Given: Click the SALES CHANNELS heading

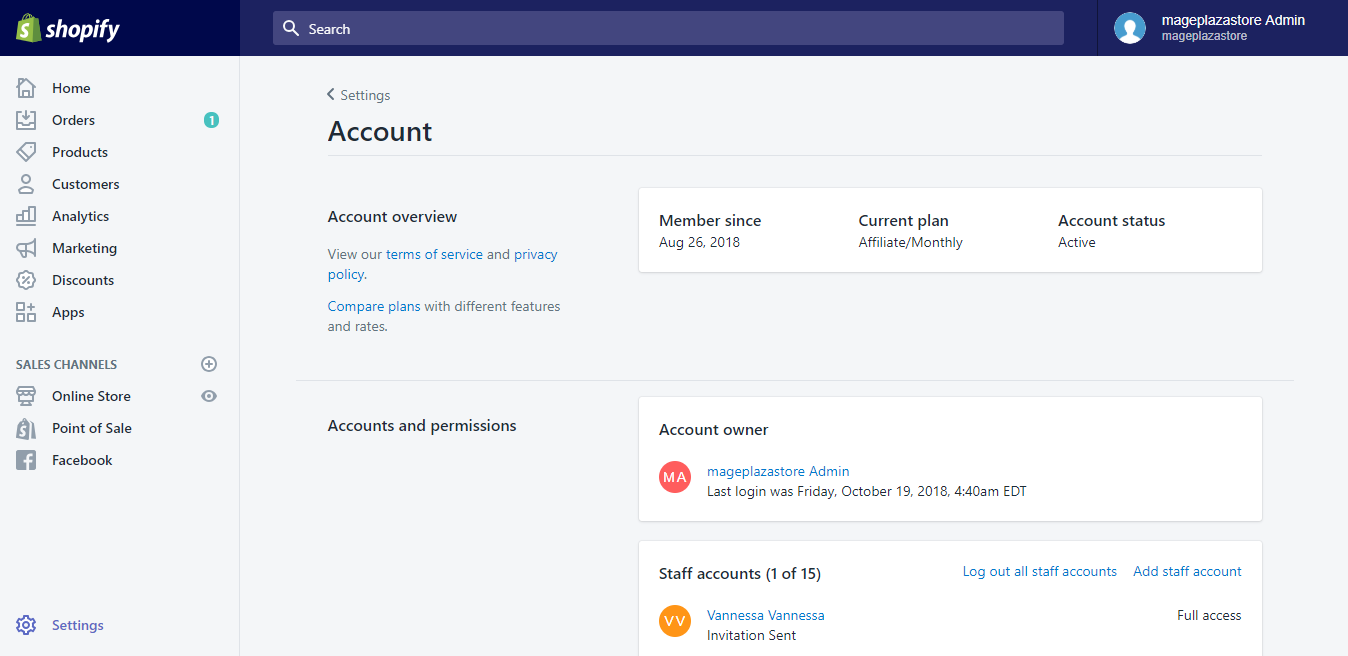Looking at the screenshot, I should click(66, 364).
